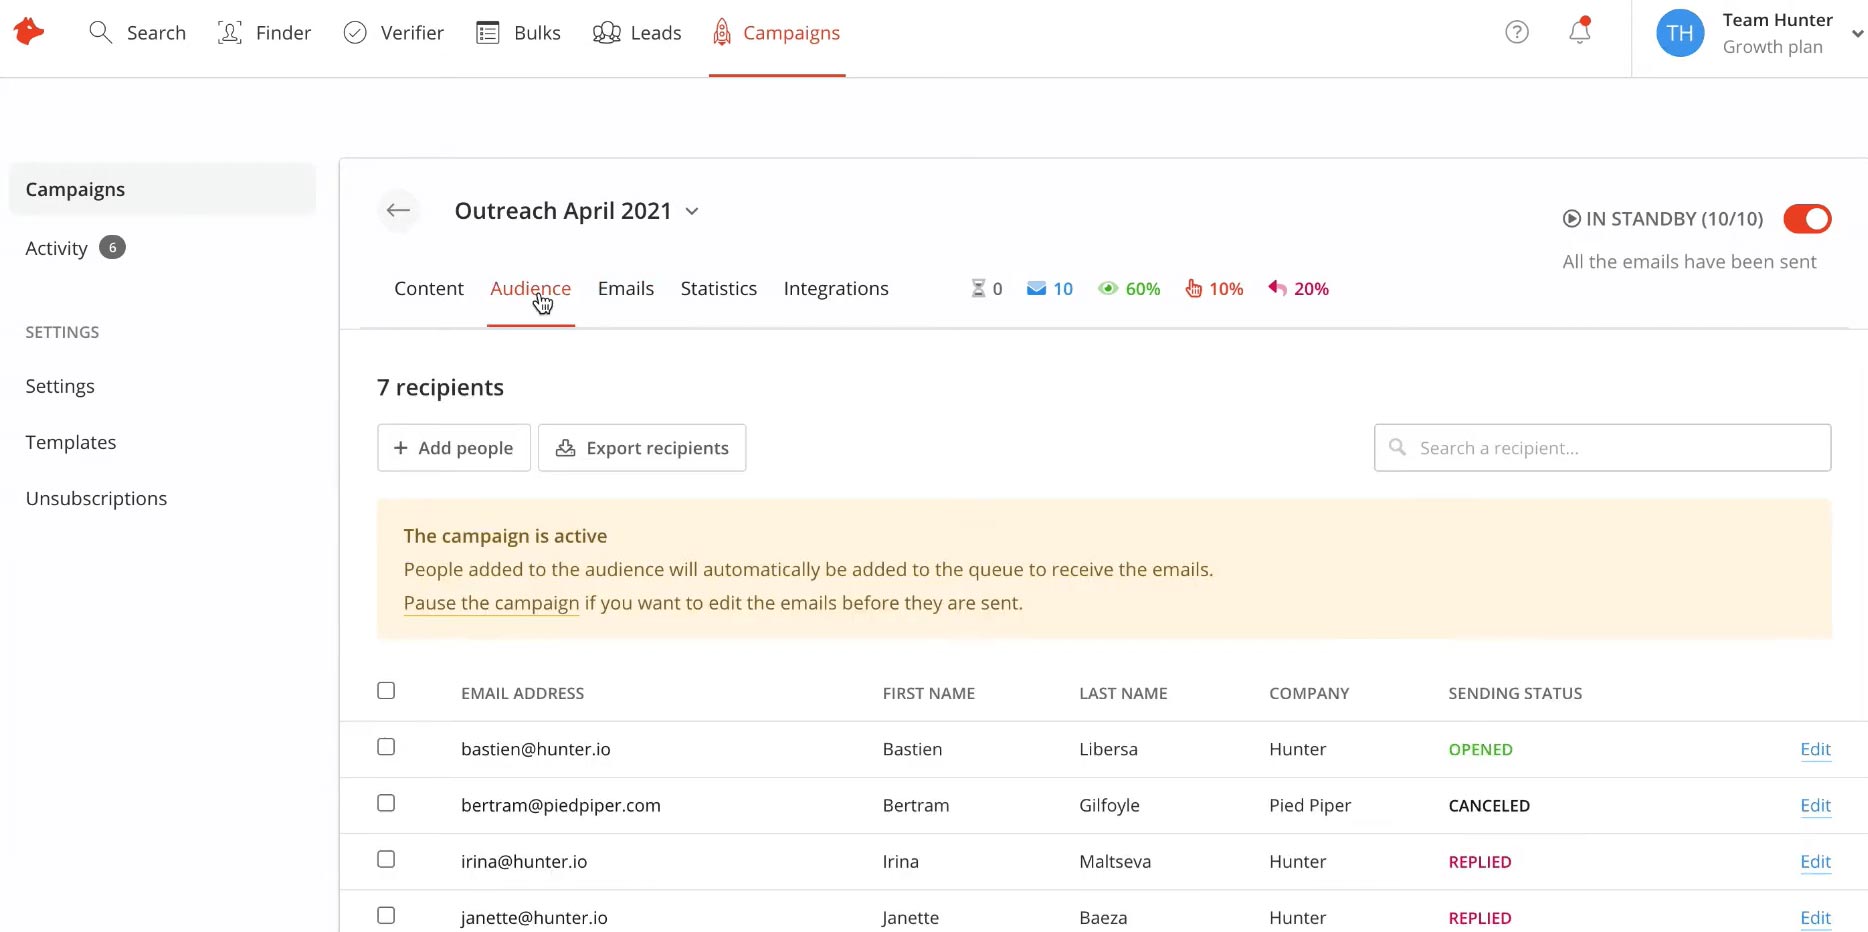Toggle the campaign standby switch off
This screenshot has height=932, width=1868.
pos(1806,219)
